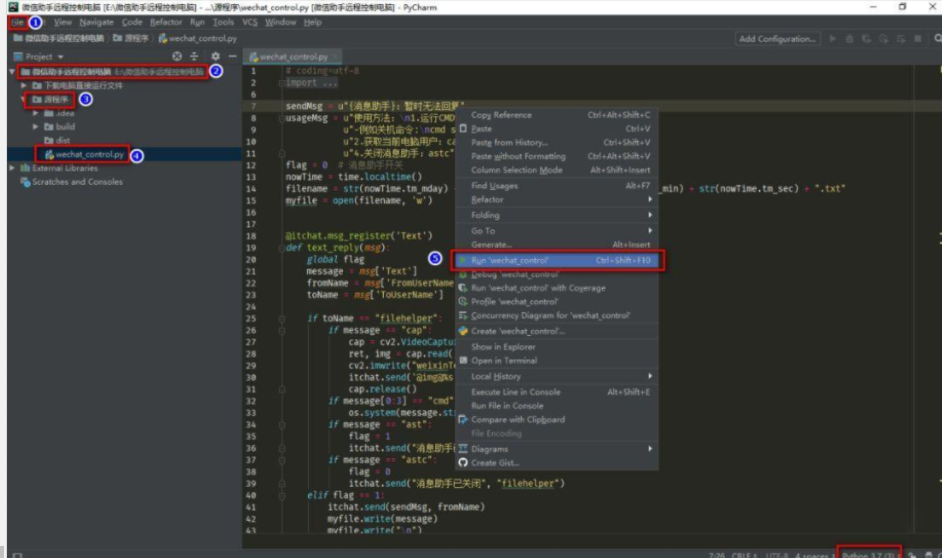The width and height of the screenshot is (942, 558).
Task: Collapse the root project folder arrow
Action: pyautogui.click(x=12, y=71)
